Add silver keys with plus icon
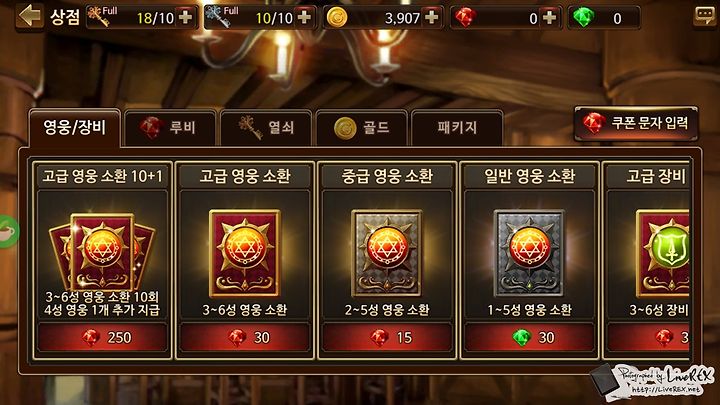Image resolution: width=720 pixels, height=405 pixels. click(x=304, y=17)
